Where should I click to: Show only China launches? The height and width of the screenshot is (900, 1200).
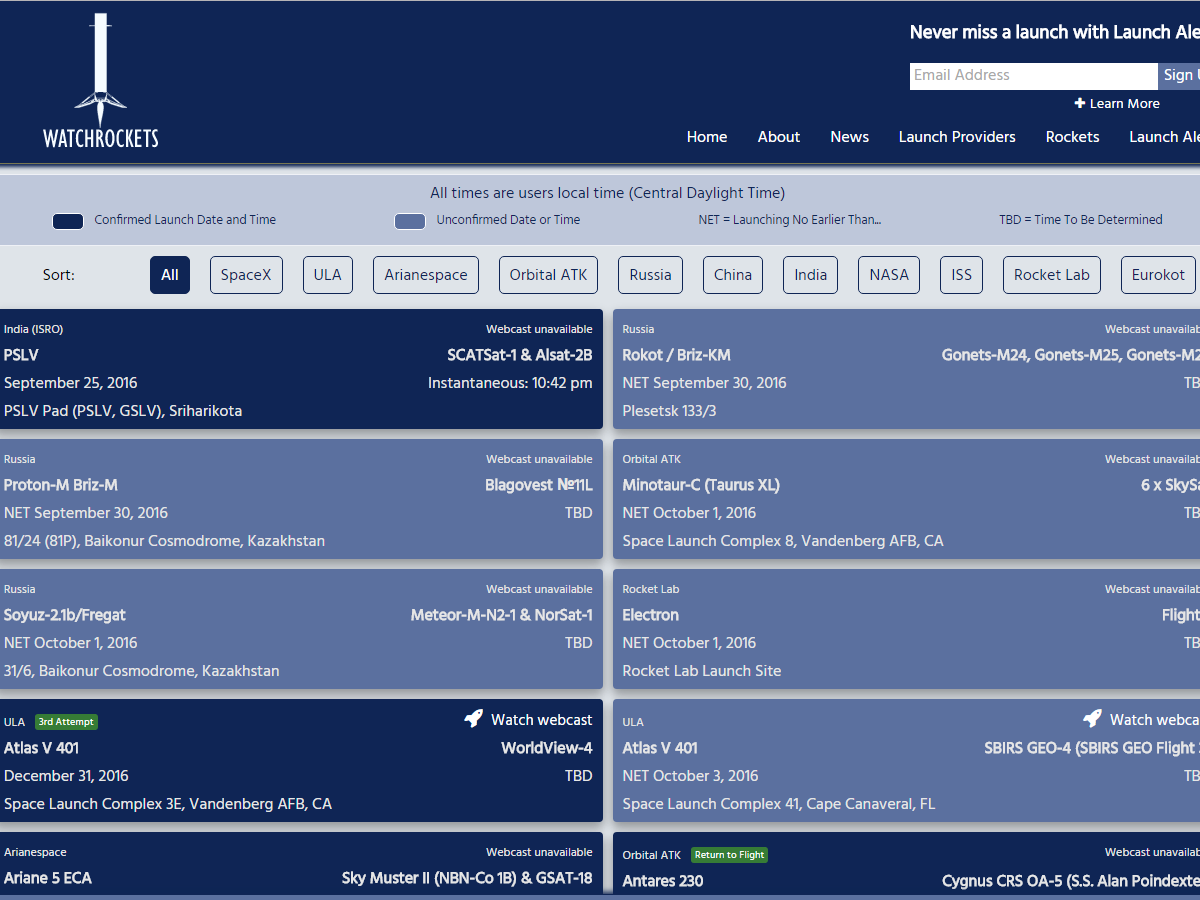(x=733, y=275)
